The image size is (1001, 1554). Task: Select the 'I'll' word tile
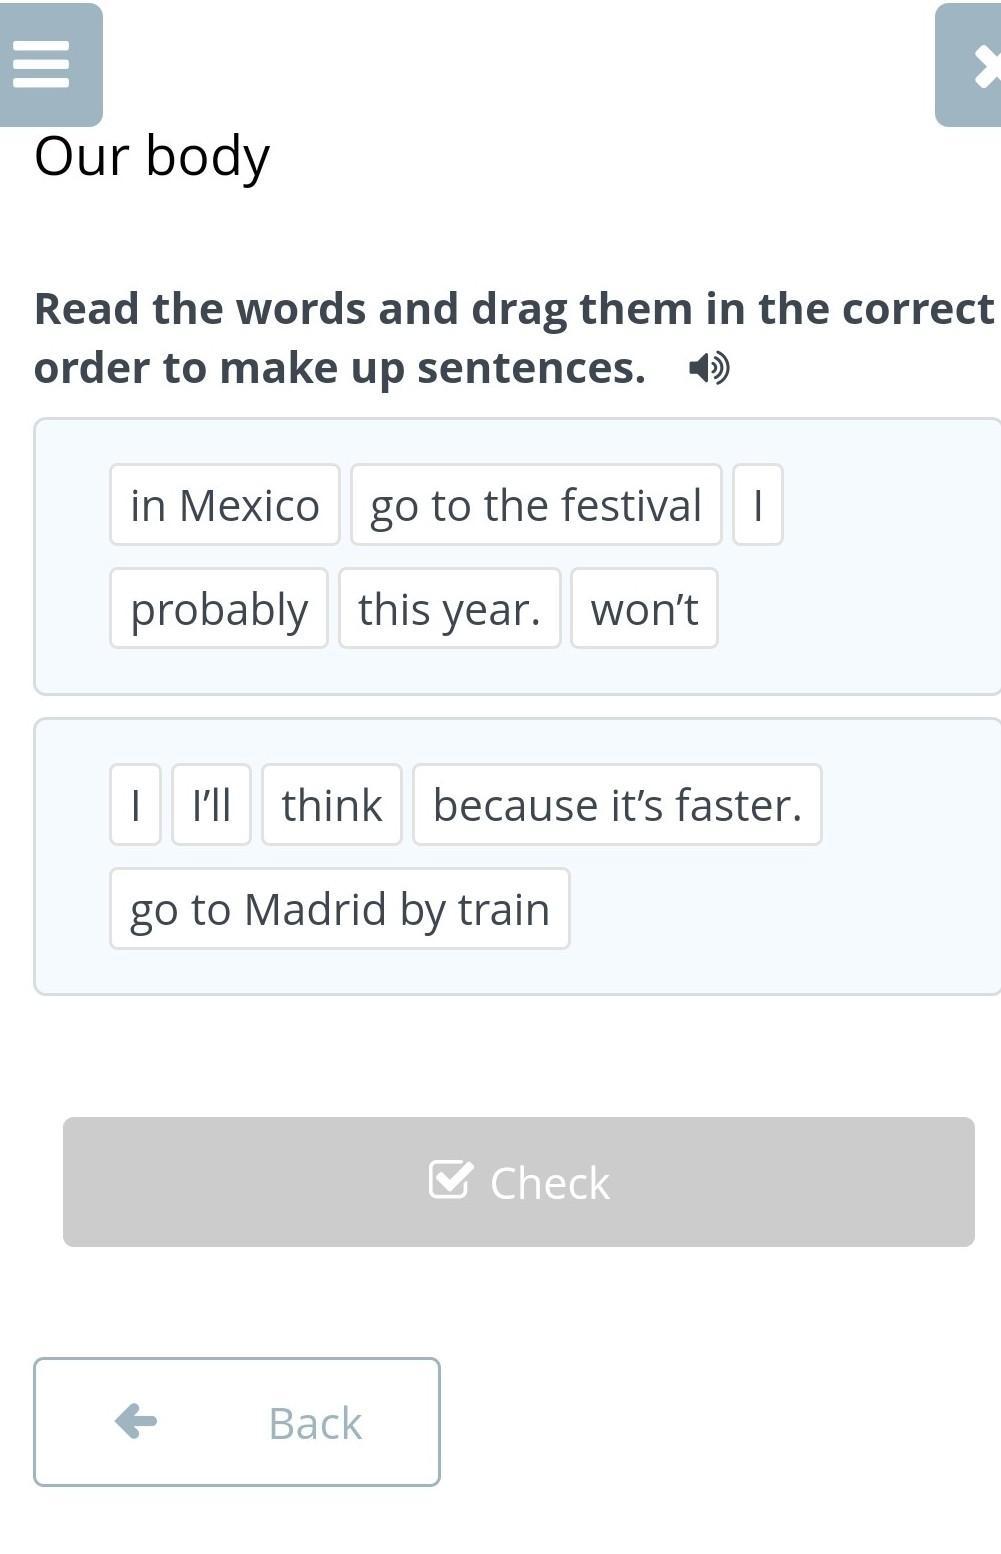211,805
